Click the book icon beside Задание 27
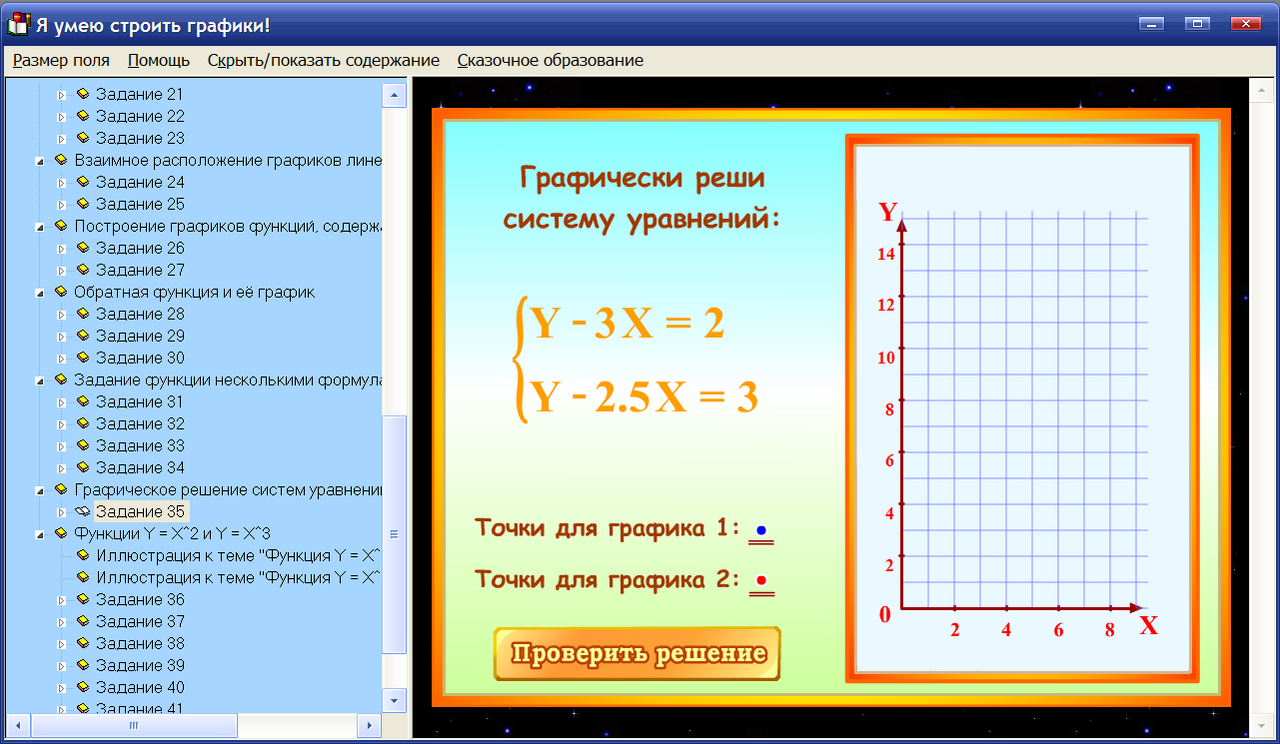 point(81,270)
